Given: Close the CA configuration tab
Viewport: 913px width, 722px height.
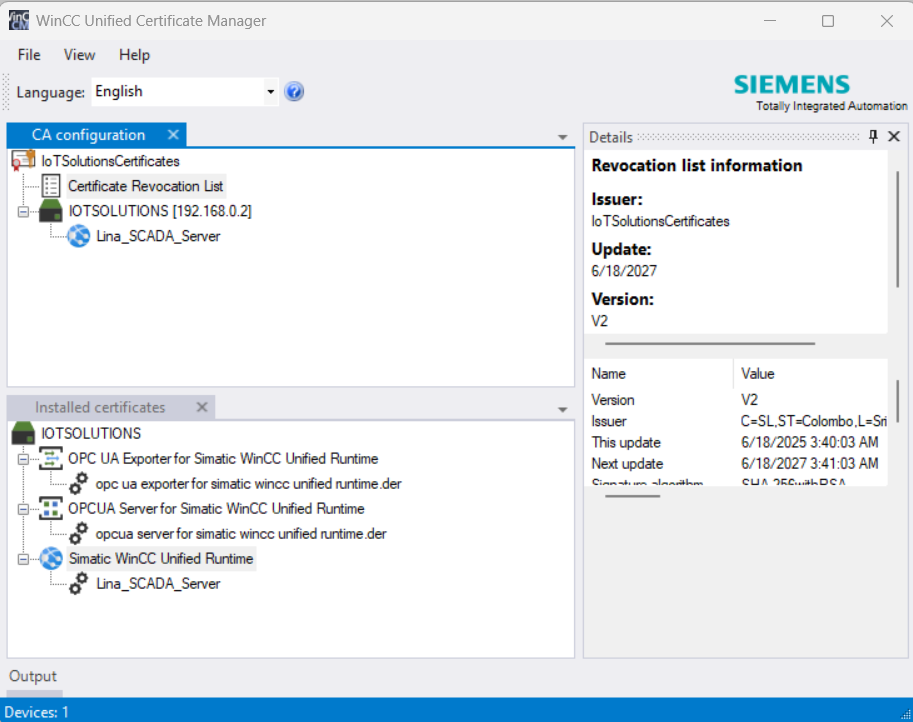Looking at the screenshot, I should [173, 135].
